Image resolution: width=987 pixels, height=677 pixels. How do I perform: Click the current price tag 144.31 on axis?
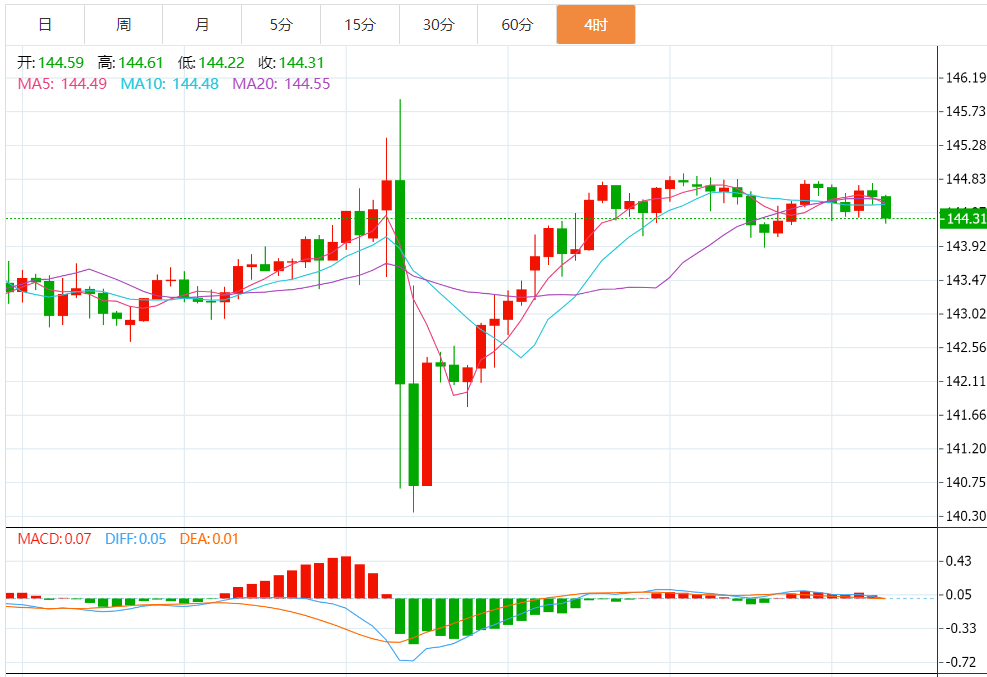pyautogui.click(x=964, y=218)
